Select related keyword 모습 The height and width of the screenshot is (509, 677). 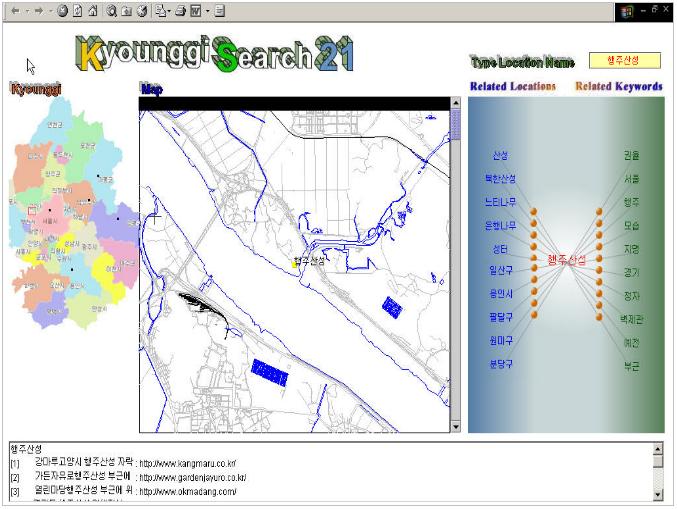[631, 226]
